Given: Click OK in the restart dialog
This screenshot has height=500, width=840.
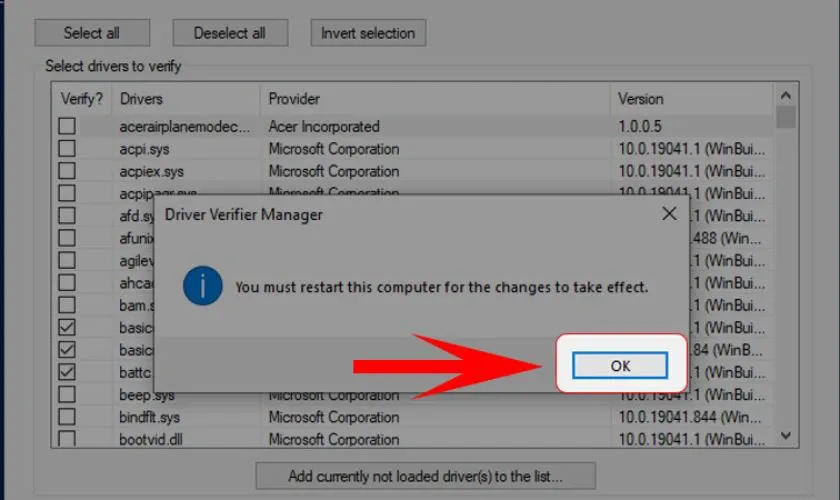Looking at the screenshot, I should (x=620, y=366).
